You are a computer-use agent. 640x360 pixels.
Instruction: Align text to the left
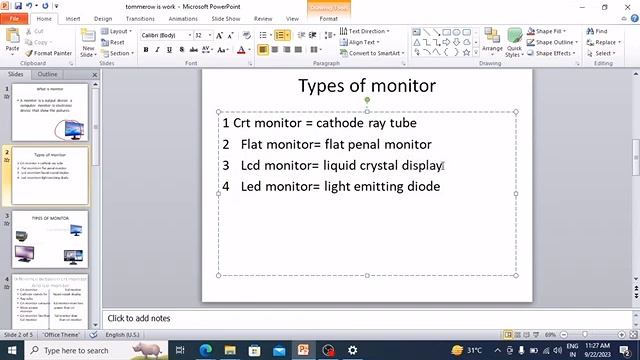click(263, 50)
